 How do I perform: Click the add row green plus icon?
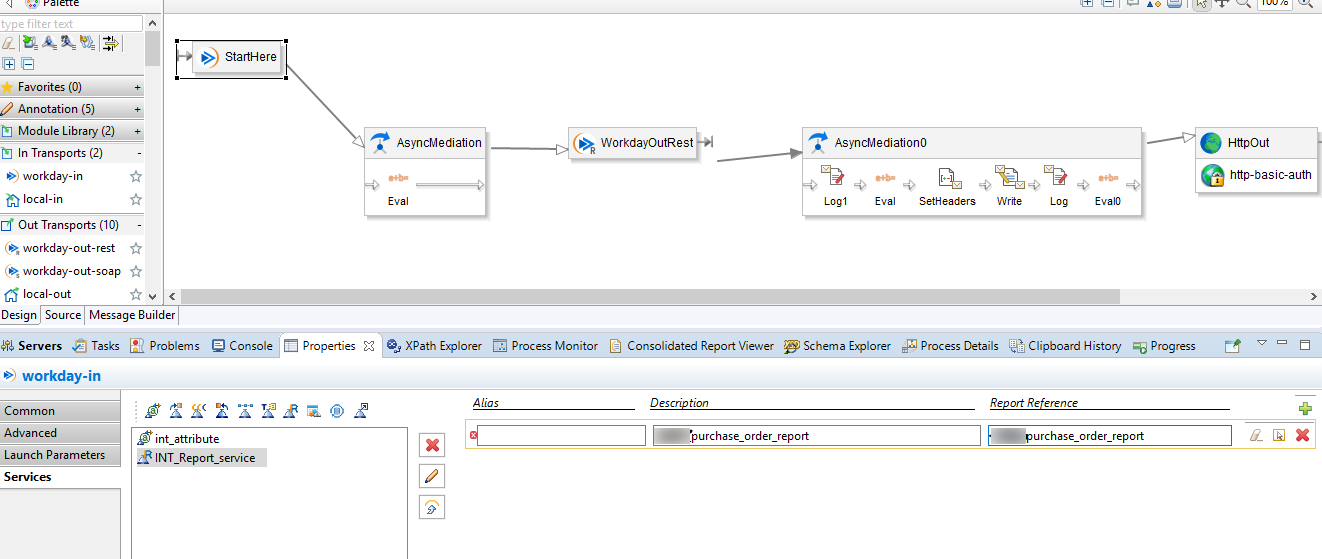[x=1304, y=408]
